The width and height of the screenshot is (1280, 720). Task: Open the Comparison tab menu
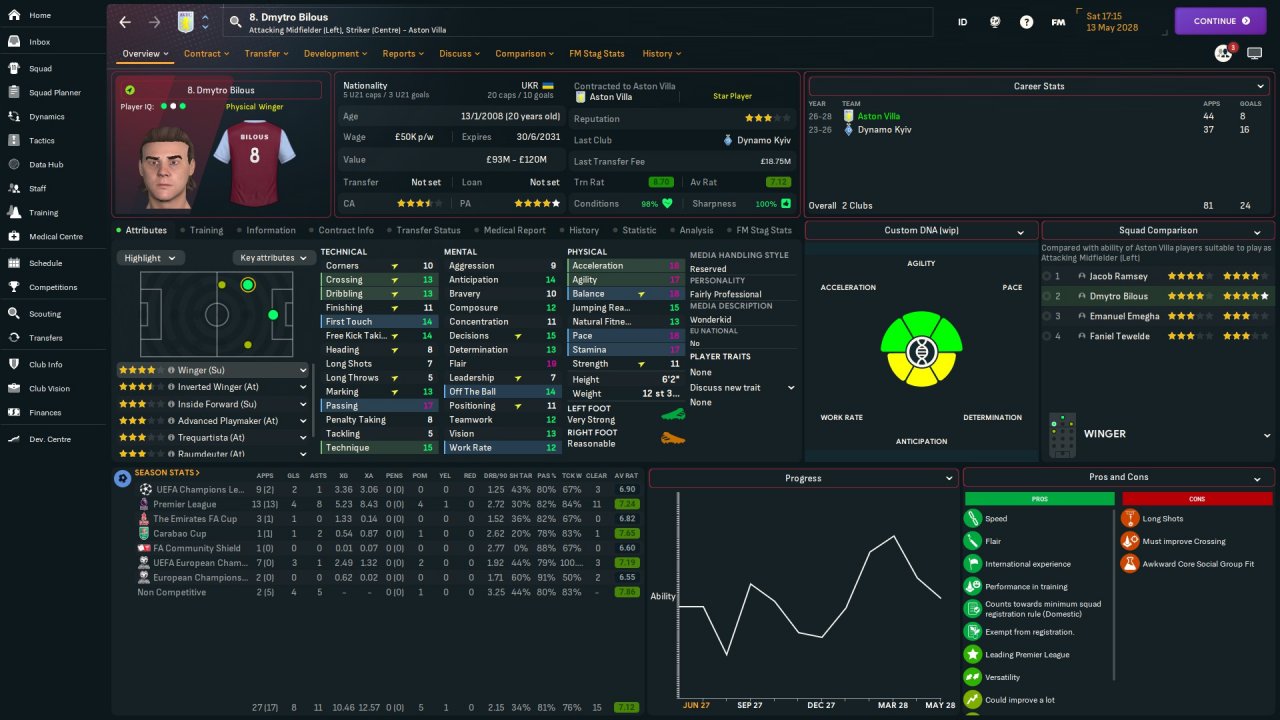coord(526,54)
